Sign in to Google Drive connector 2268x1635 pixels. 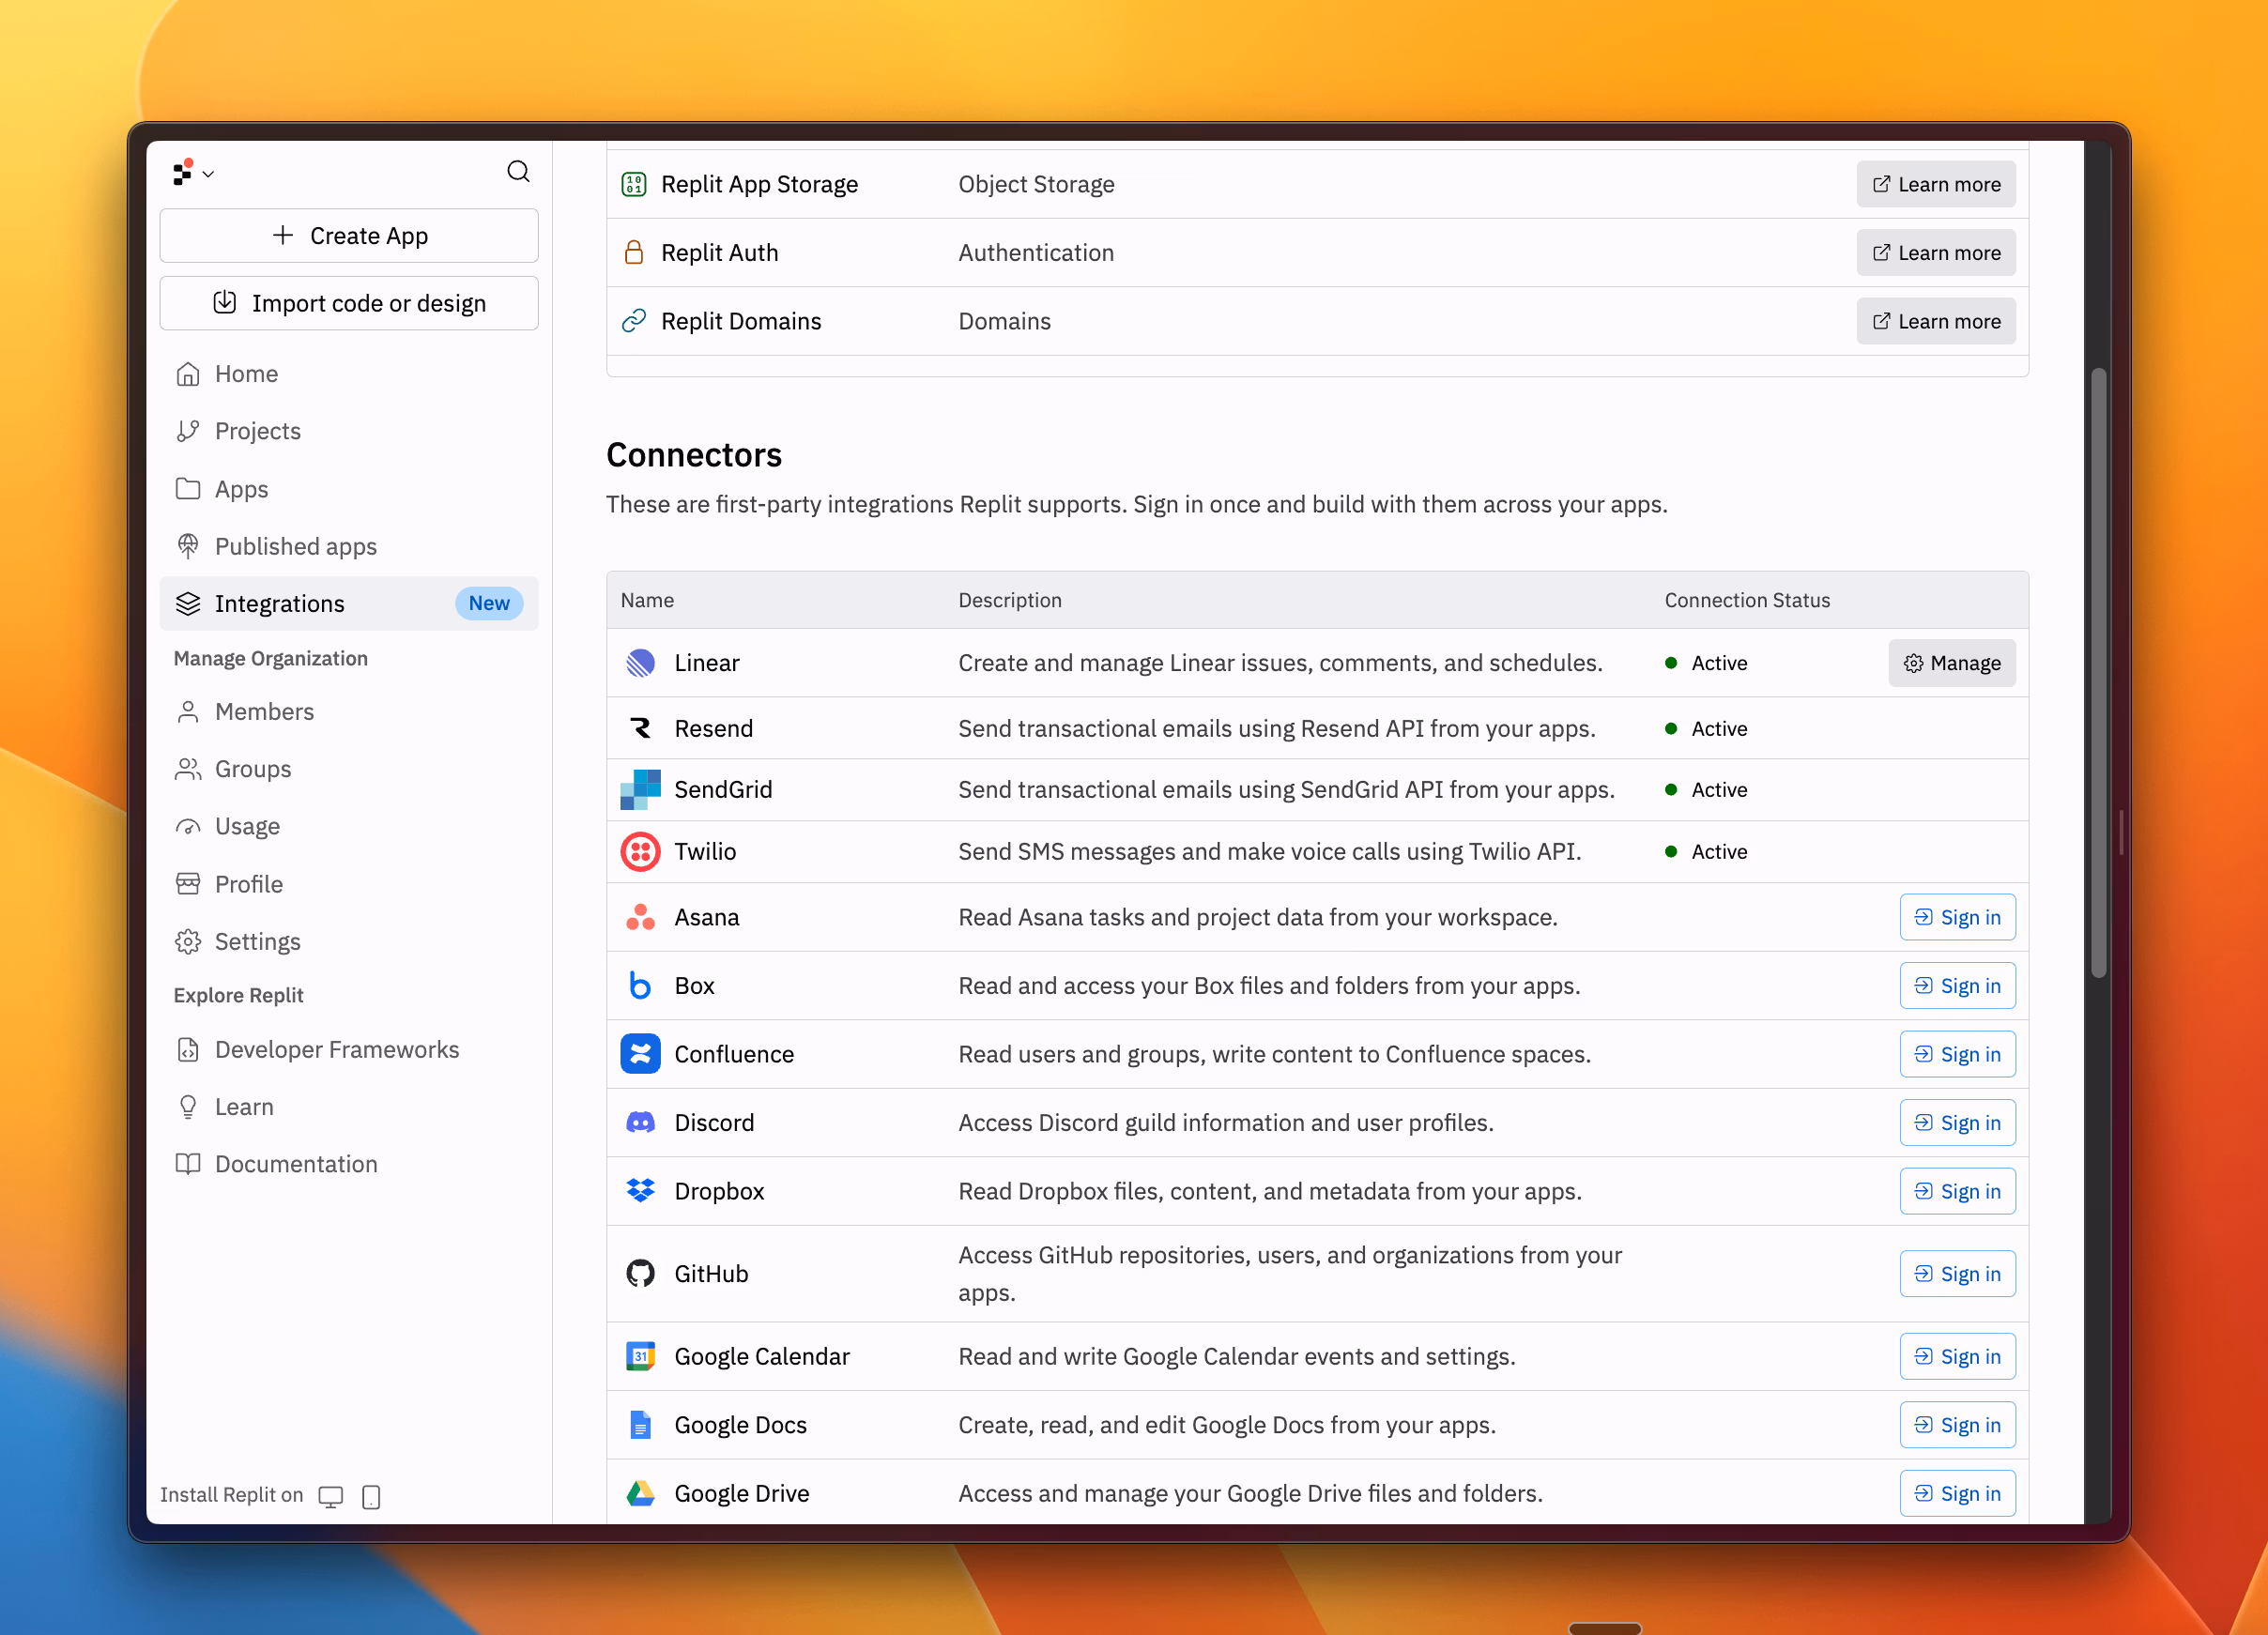[x=1956, y=1493]
